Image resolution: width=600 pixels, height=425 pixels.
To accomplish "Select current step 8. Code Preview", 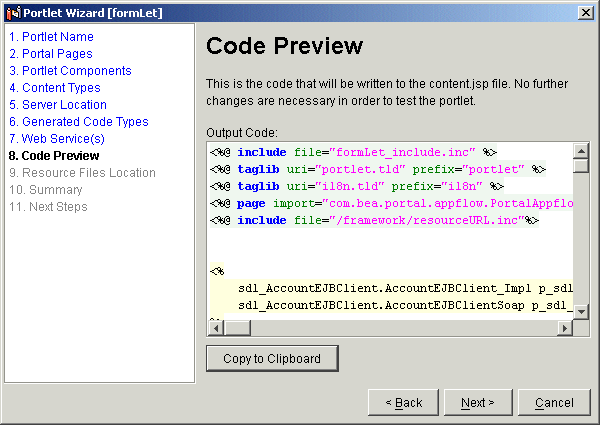I will (x=54, y=156).
